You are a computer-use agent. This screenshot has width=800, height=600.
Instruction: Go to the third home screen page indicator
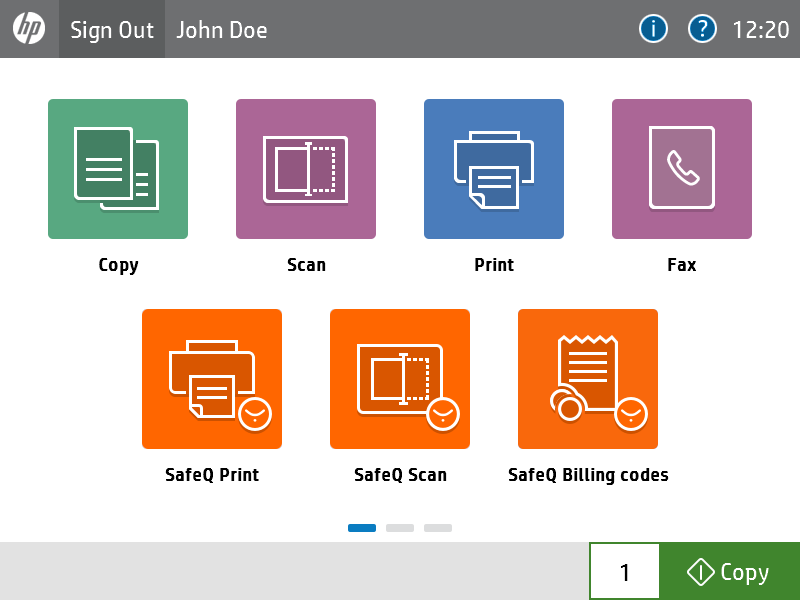click(x=438, y=527)
